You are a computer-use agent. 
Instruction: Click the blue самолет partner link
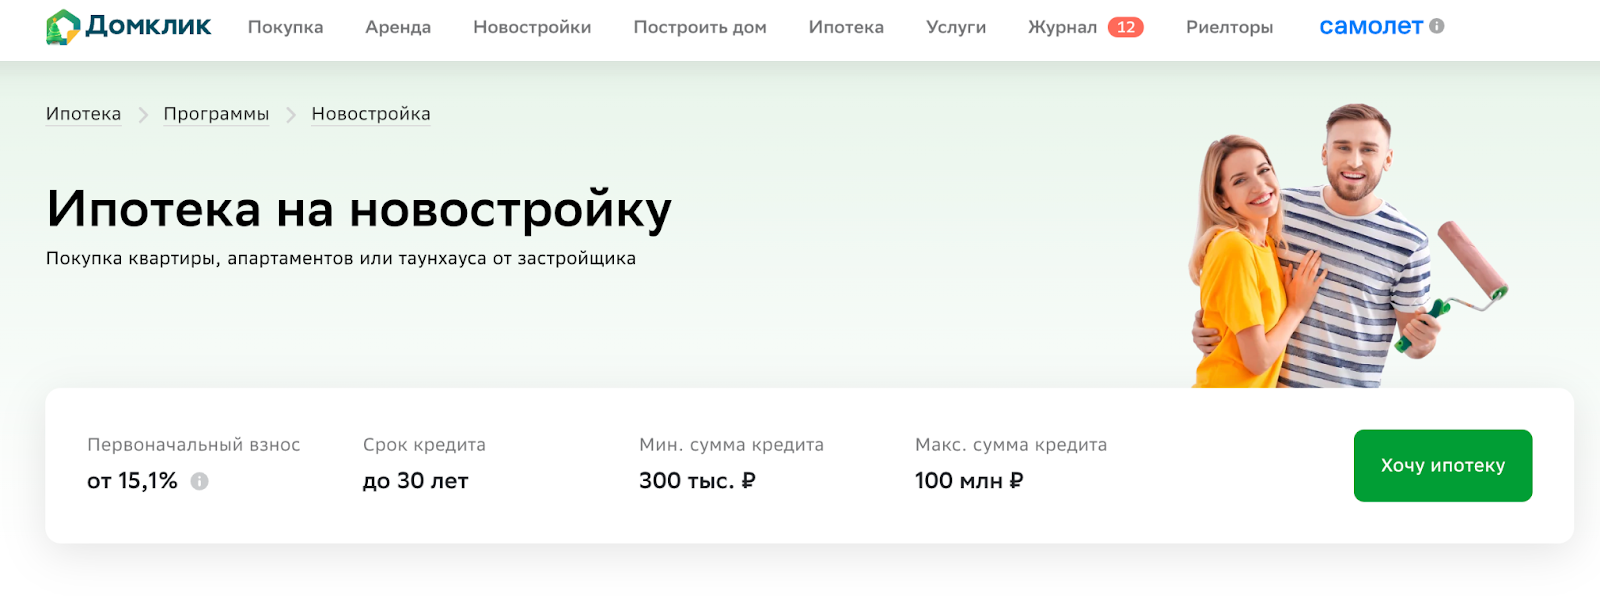(x=1370, y=27)
